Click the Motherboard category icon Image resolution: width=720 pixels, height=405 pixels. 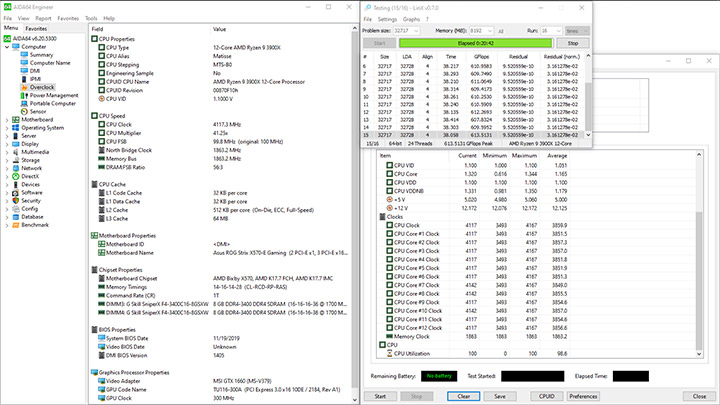[16, 119]
